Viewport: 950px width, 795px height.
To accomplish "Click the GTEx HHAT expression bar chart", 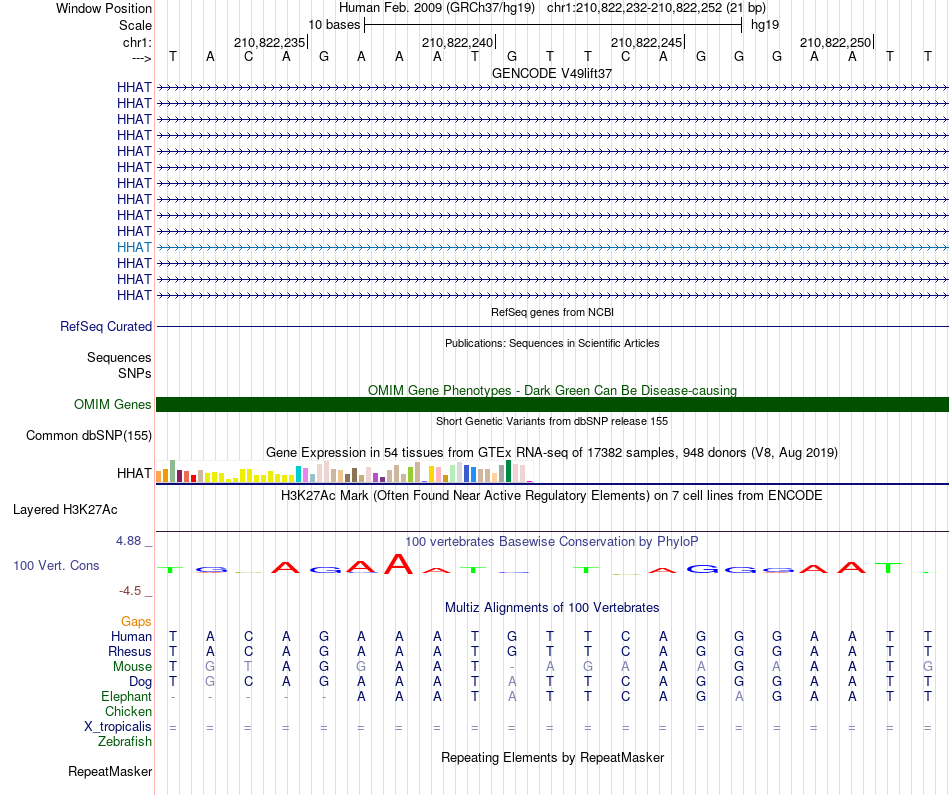I will [x=344, y=471].
